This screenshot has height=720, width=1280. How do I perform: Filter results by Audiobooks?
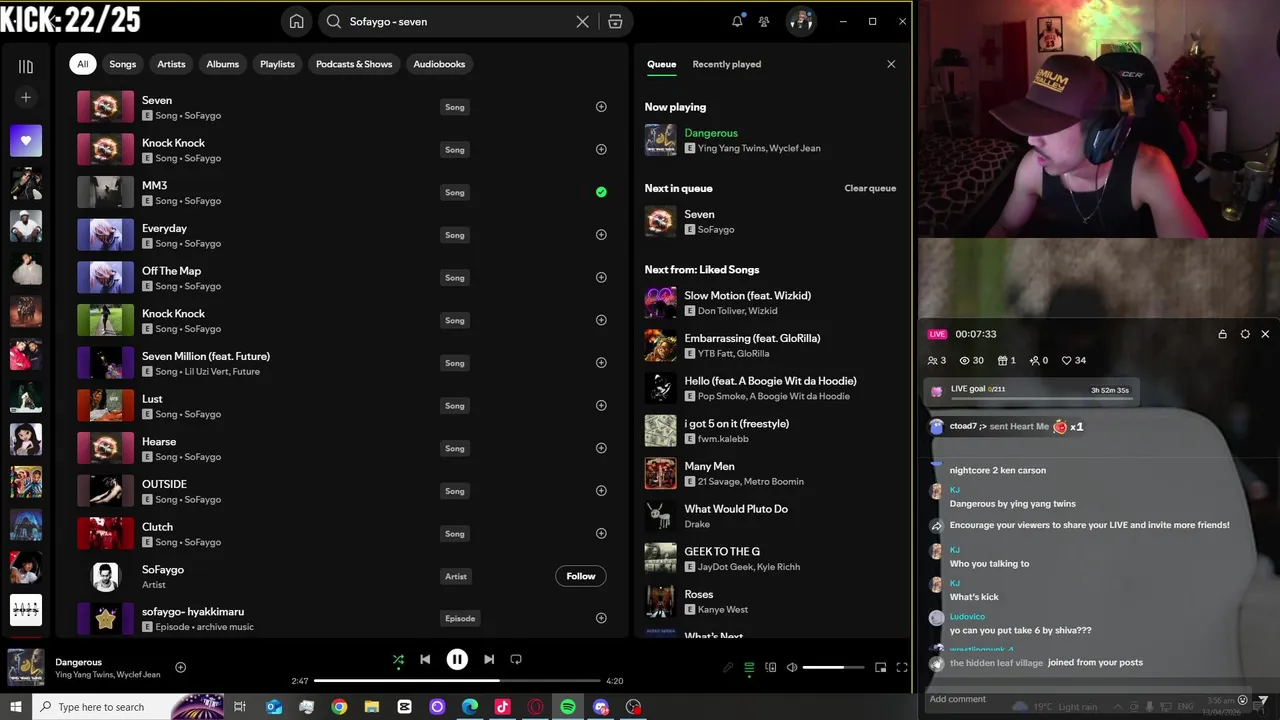(439, 64)
